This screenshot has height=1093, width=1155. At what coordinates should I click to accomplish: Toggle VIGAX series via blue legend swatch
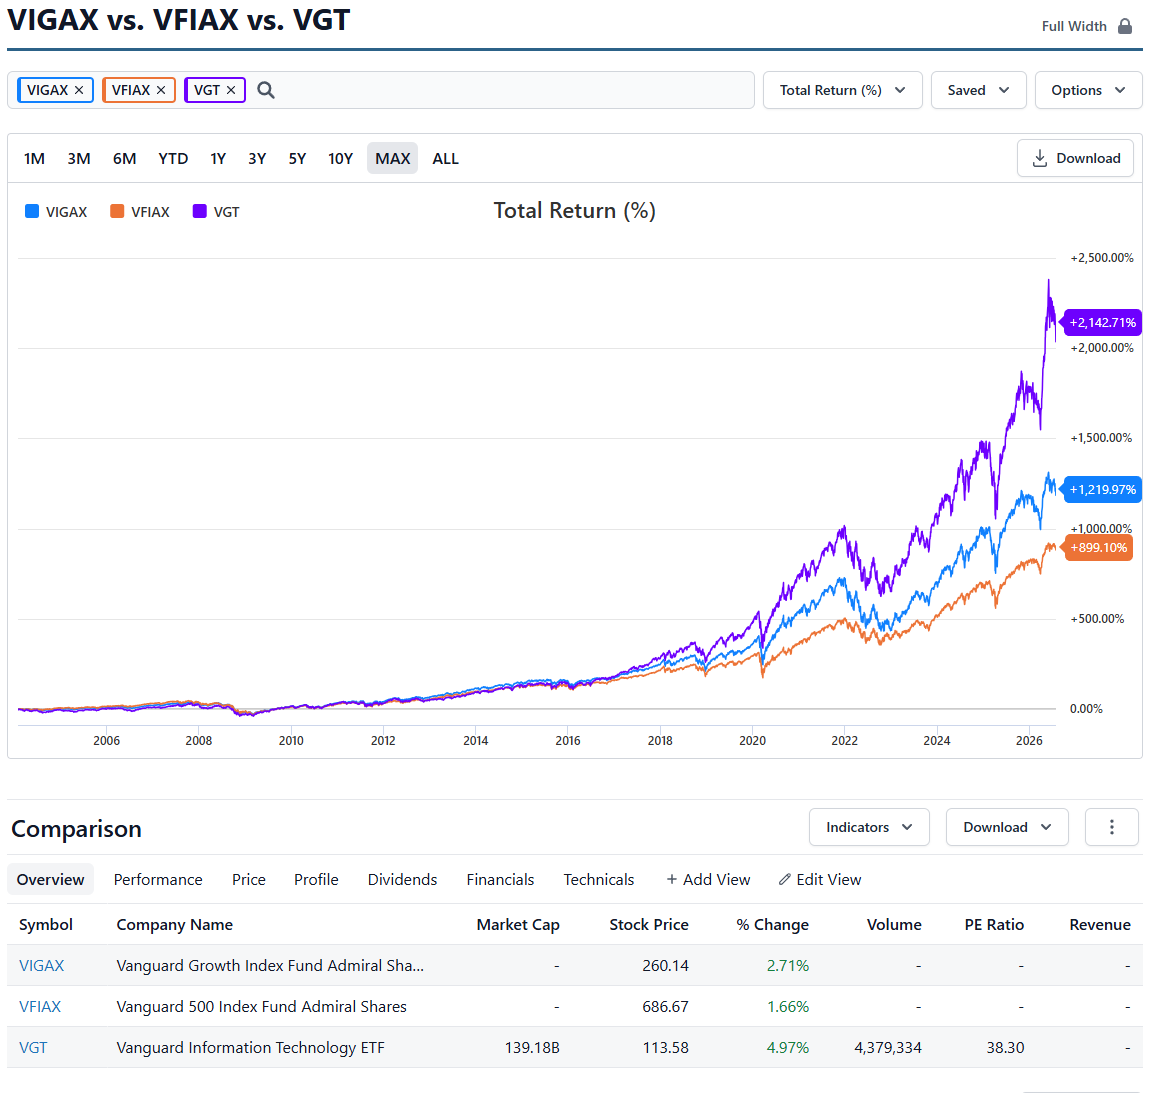tap(32, 211)
